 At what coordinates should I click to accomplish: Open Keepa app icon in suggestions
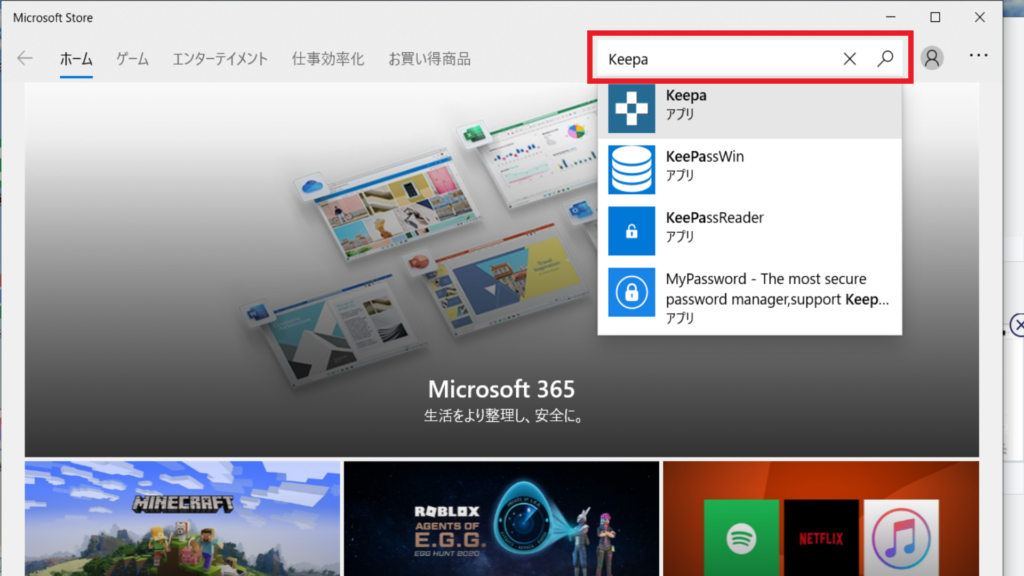point(632,108)
